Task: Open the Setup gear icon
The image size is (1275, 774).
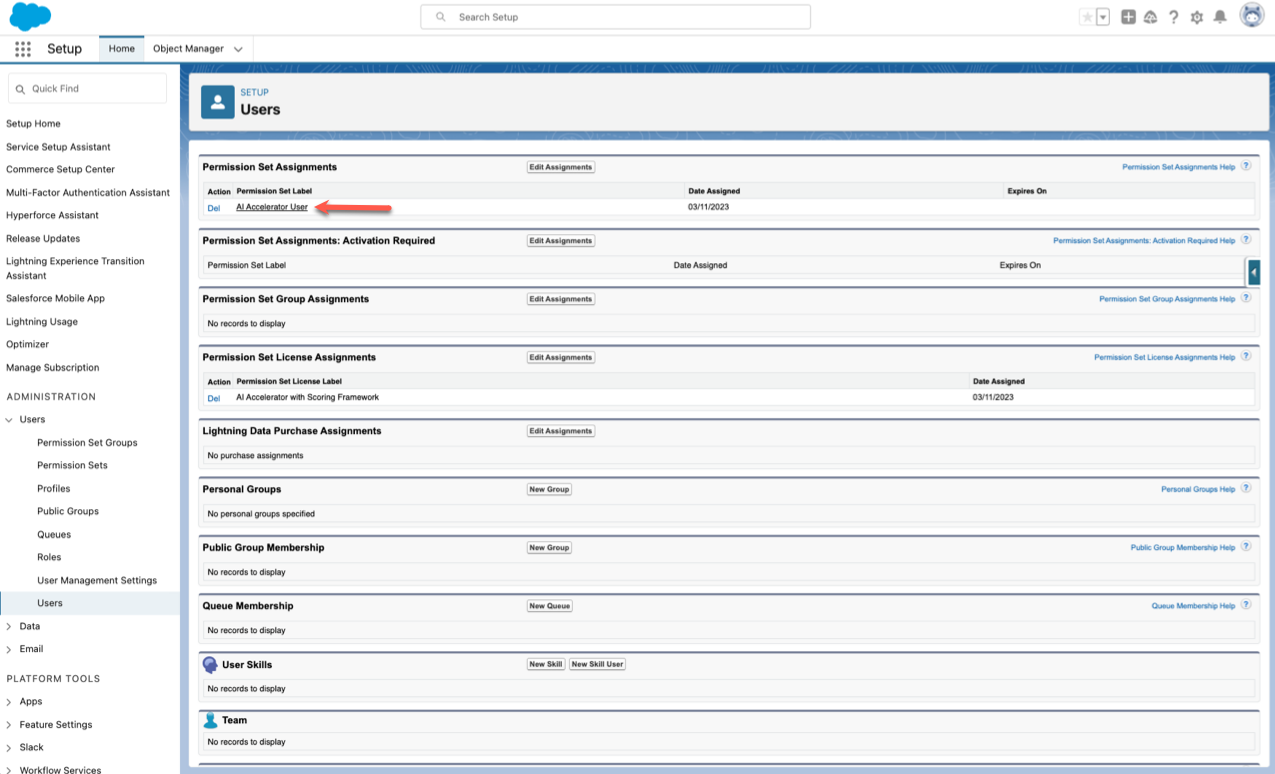Action: click(x=1196, y=17)
